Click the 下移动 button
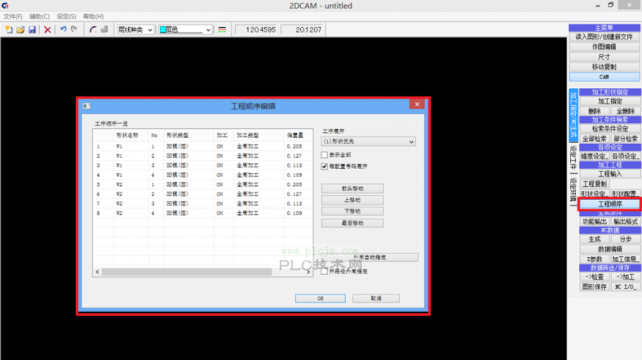 click(353, 211)
